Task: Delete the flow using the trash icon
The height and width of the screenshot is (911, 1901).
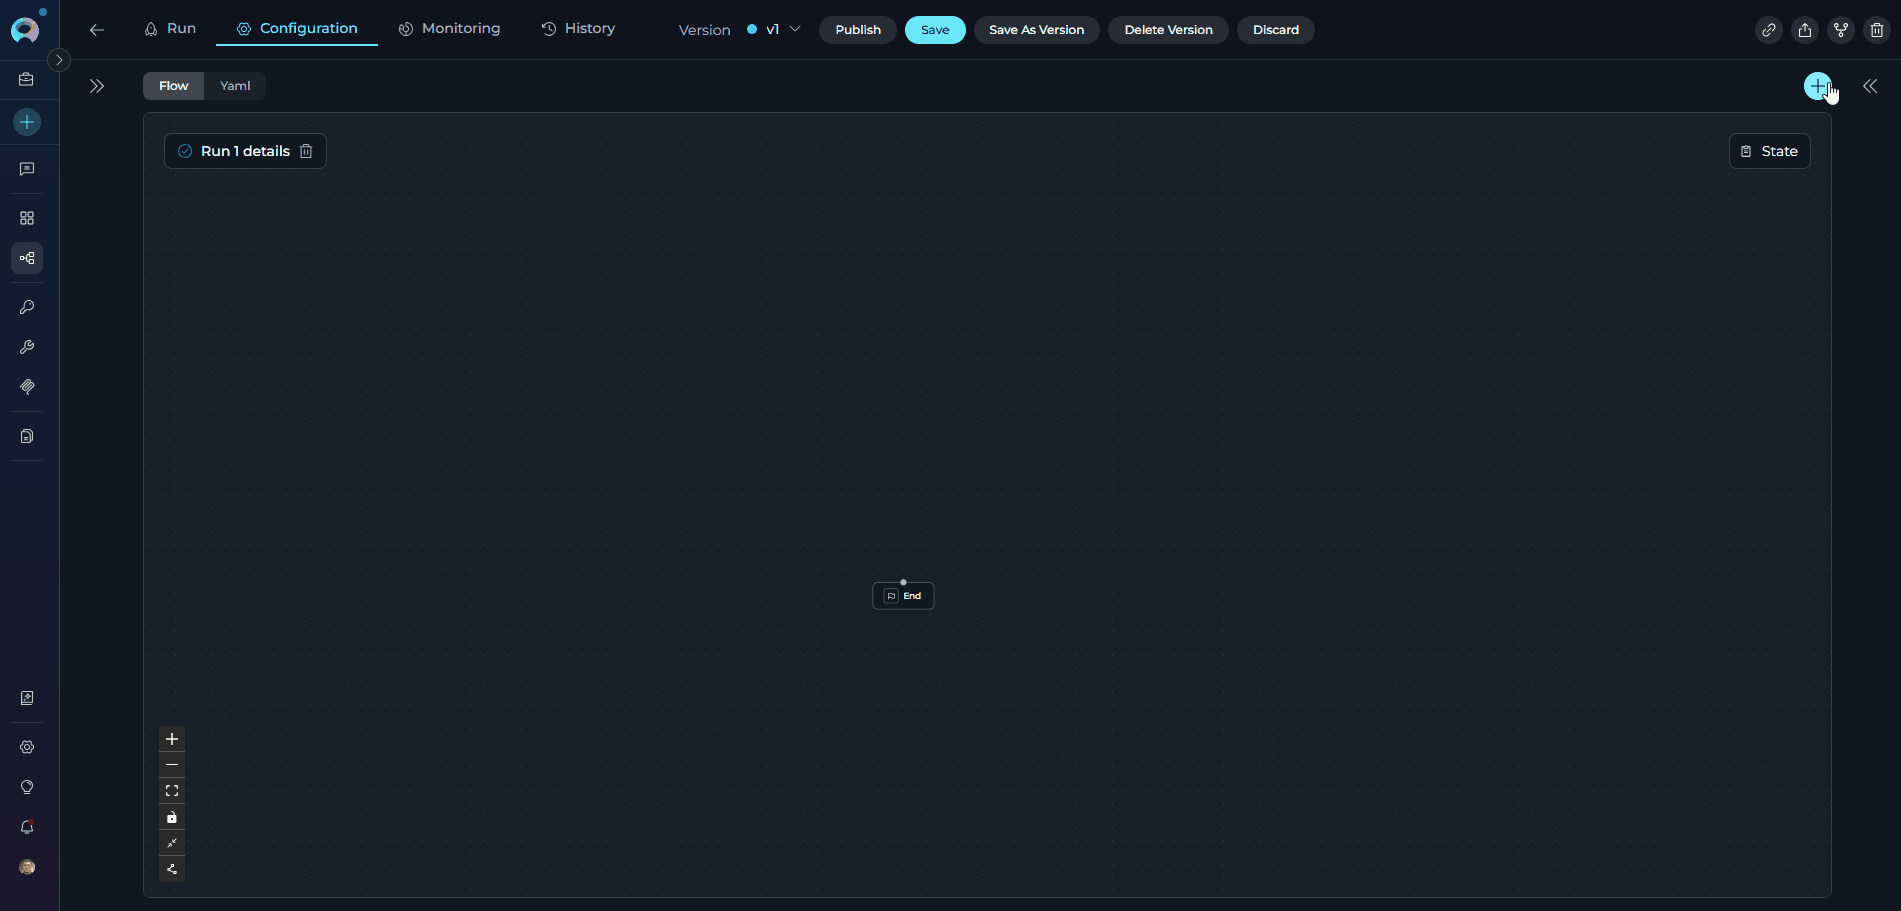Action: (x=1877, y=30)
